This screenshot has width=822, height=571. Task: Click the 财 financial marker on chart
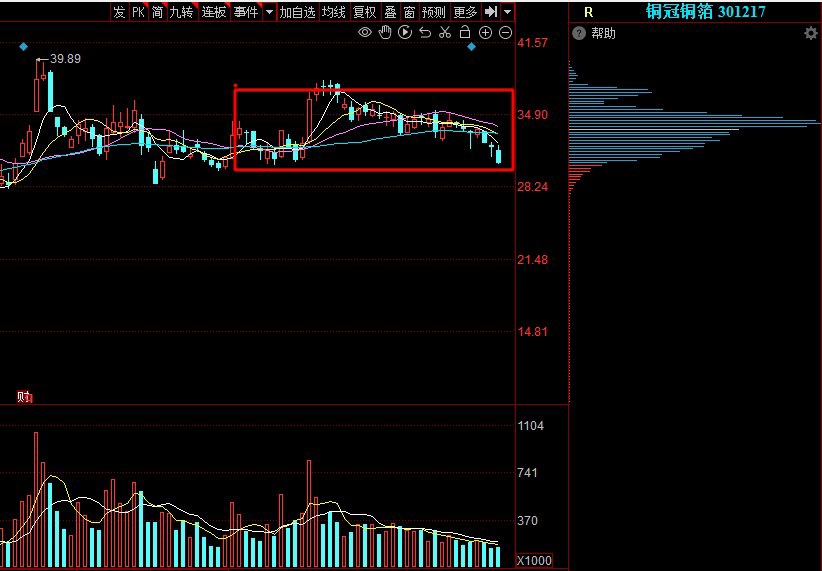click(x=25, y=397)
